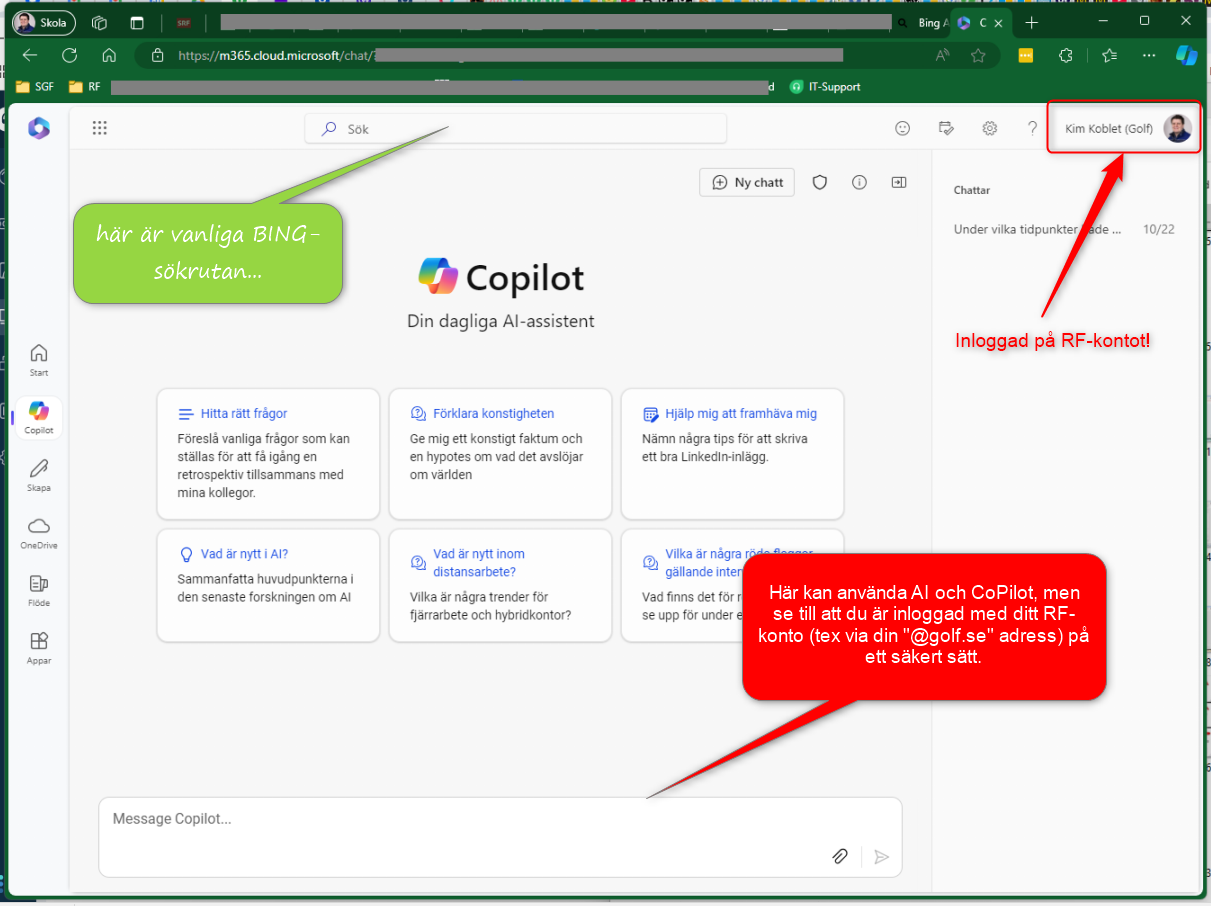Click the Chattar heading
Image resolution: width=1211 pixels, height=906 pixels.
972,189
